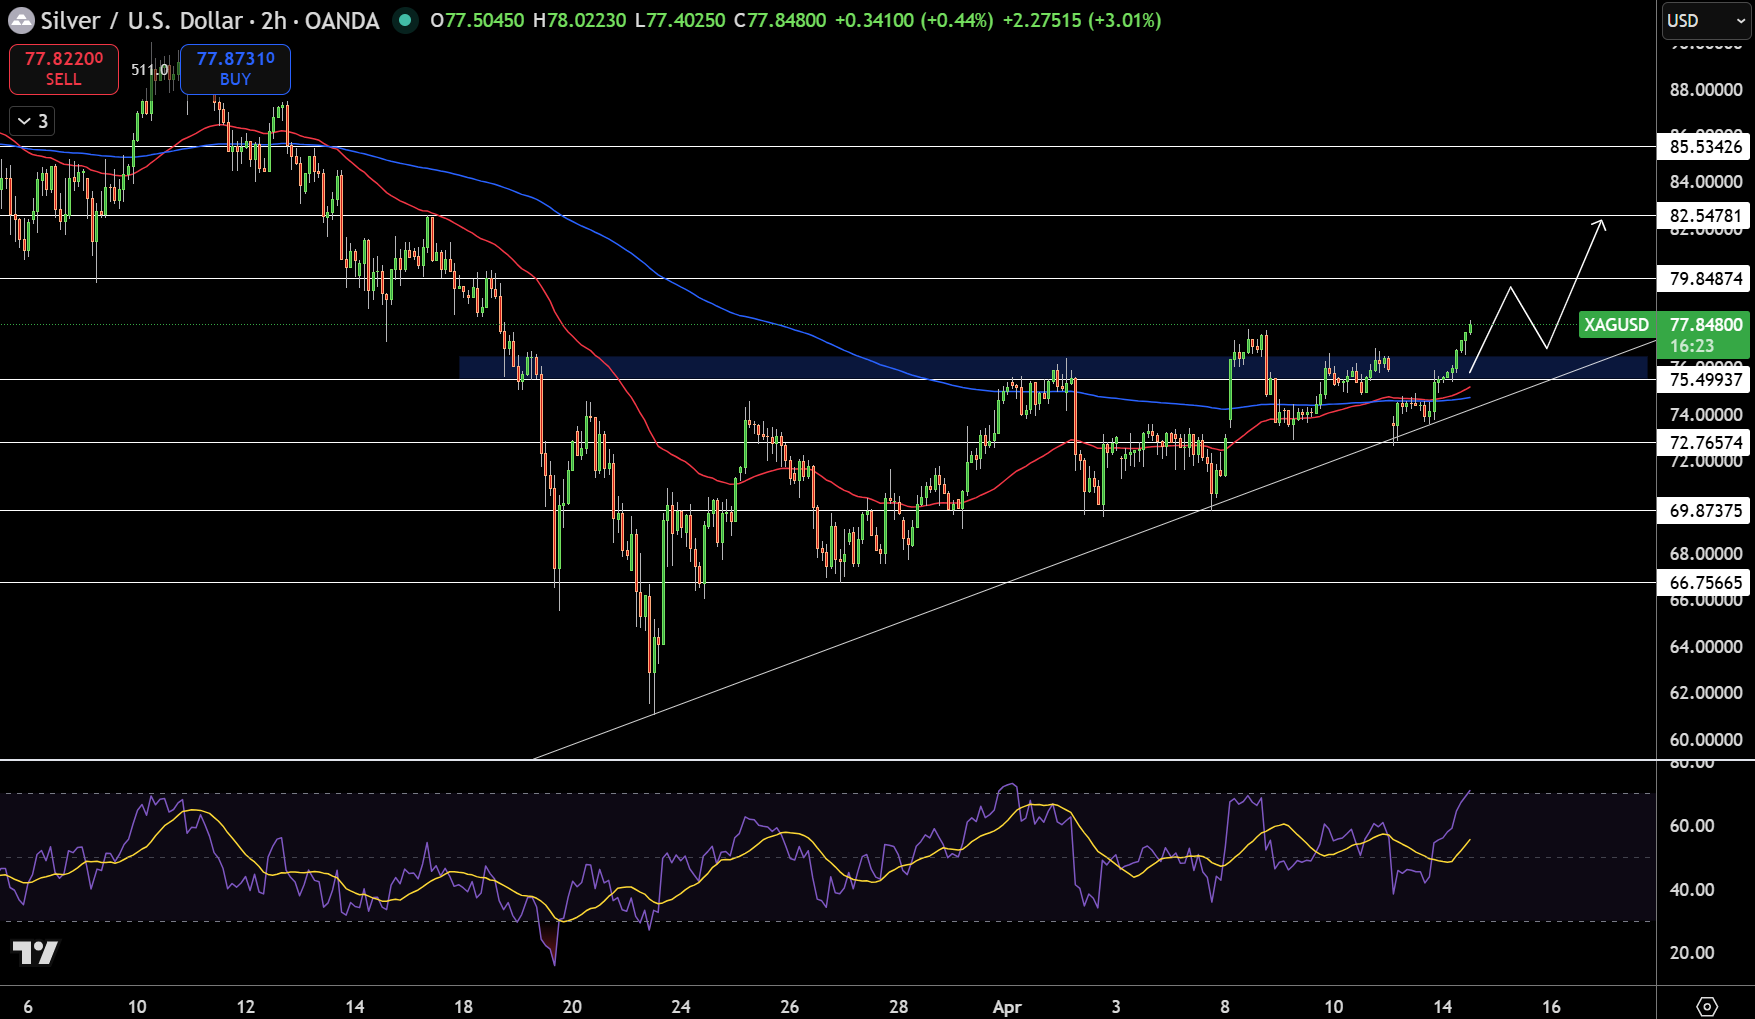Click the Apr date label on time axis

pos(1007,1006)
